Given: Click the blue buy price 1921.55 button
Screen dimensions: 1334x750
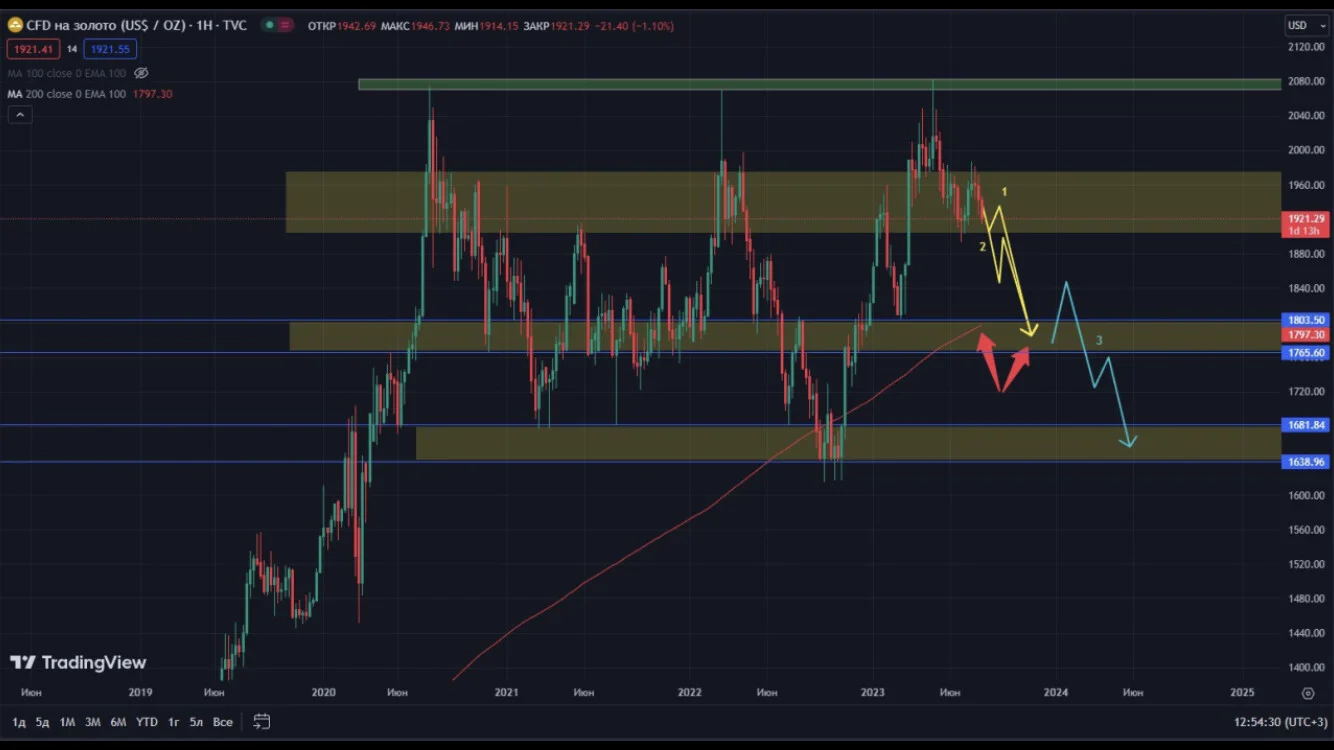Looking at the screenshot, I should [x=110, y=48].
